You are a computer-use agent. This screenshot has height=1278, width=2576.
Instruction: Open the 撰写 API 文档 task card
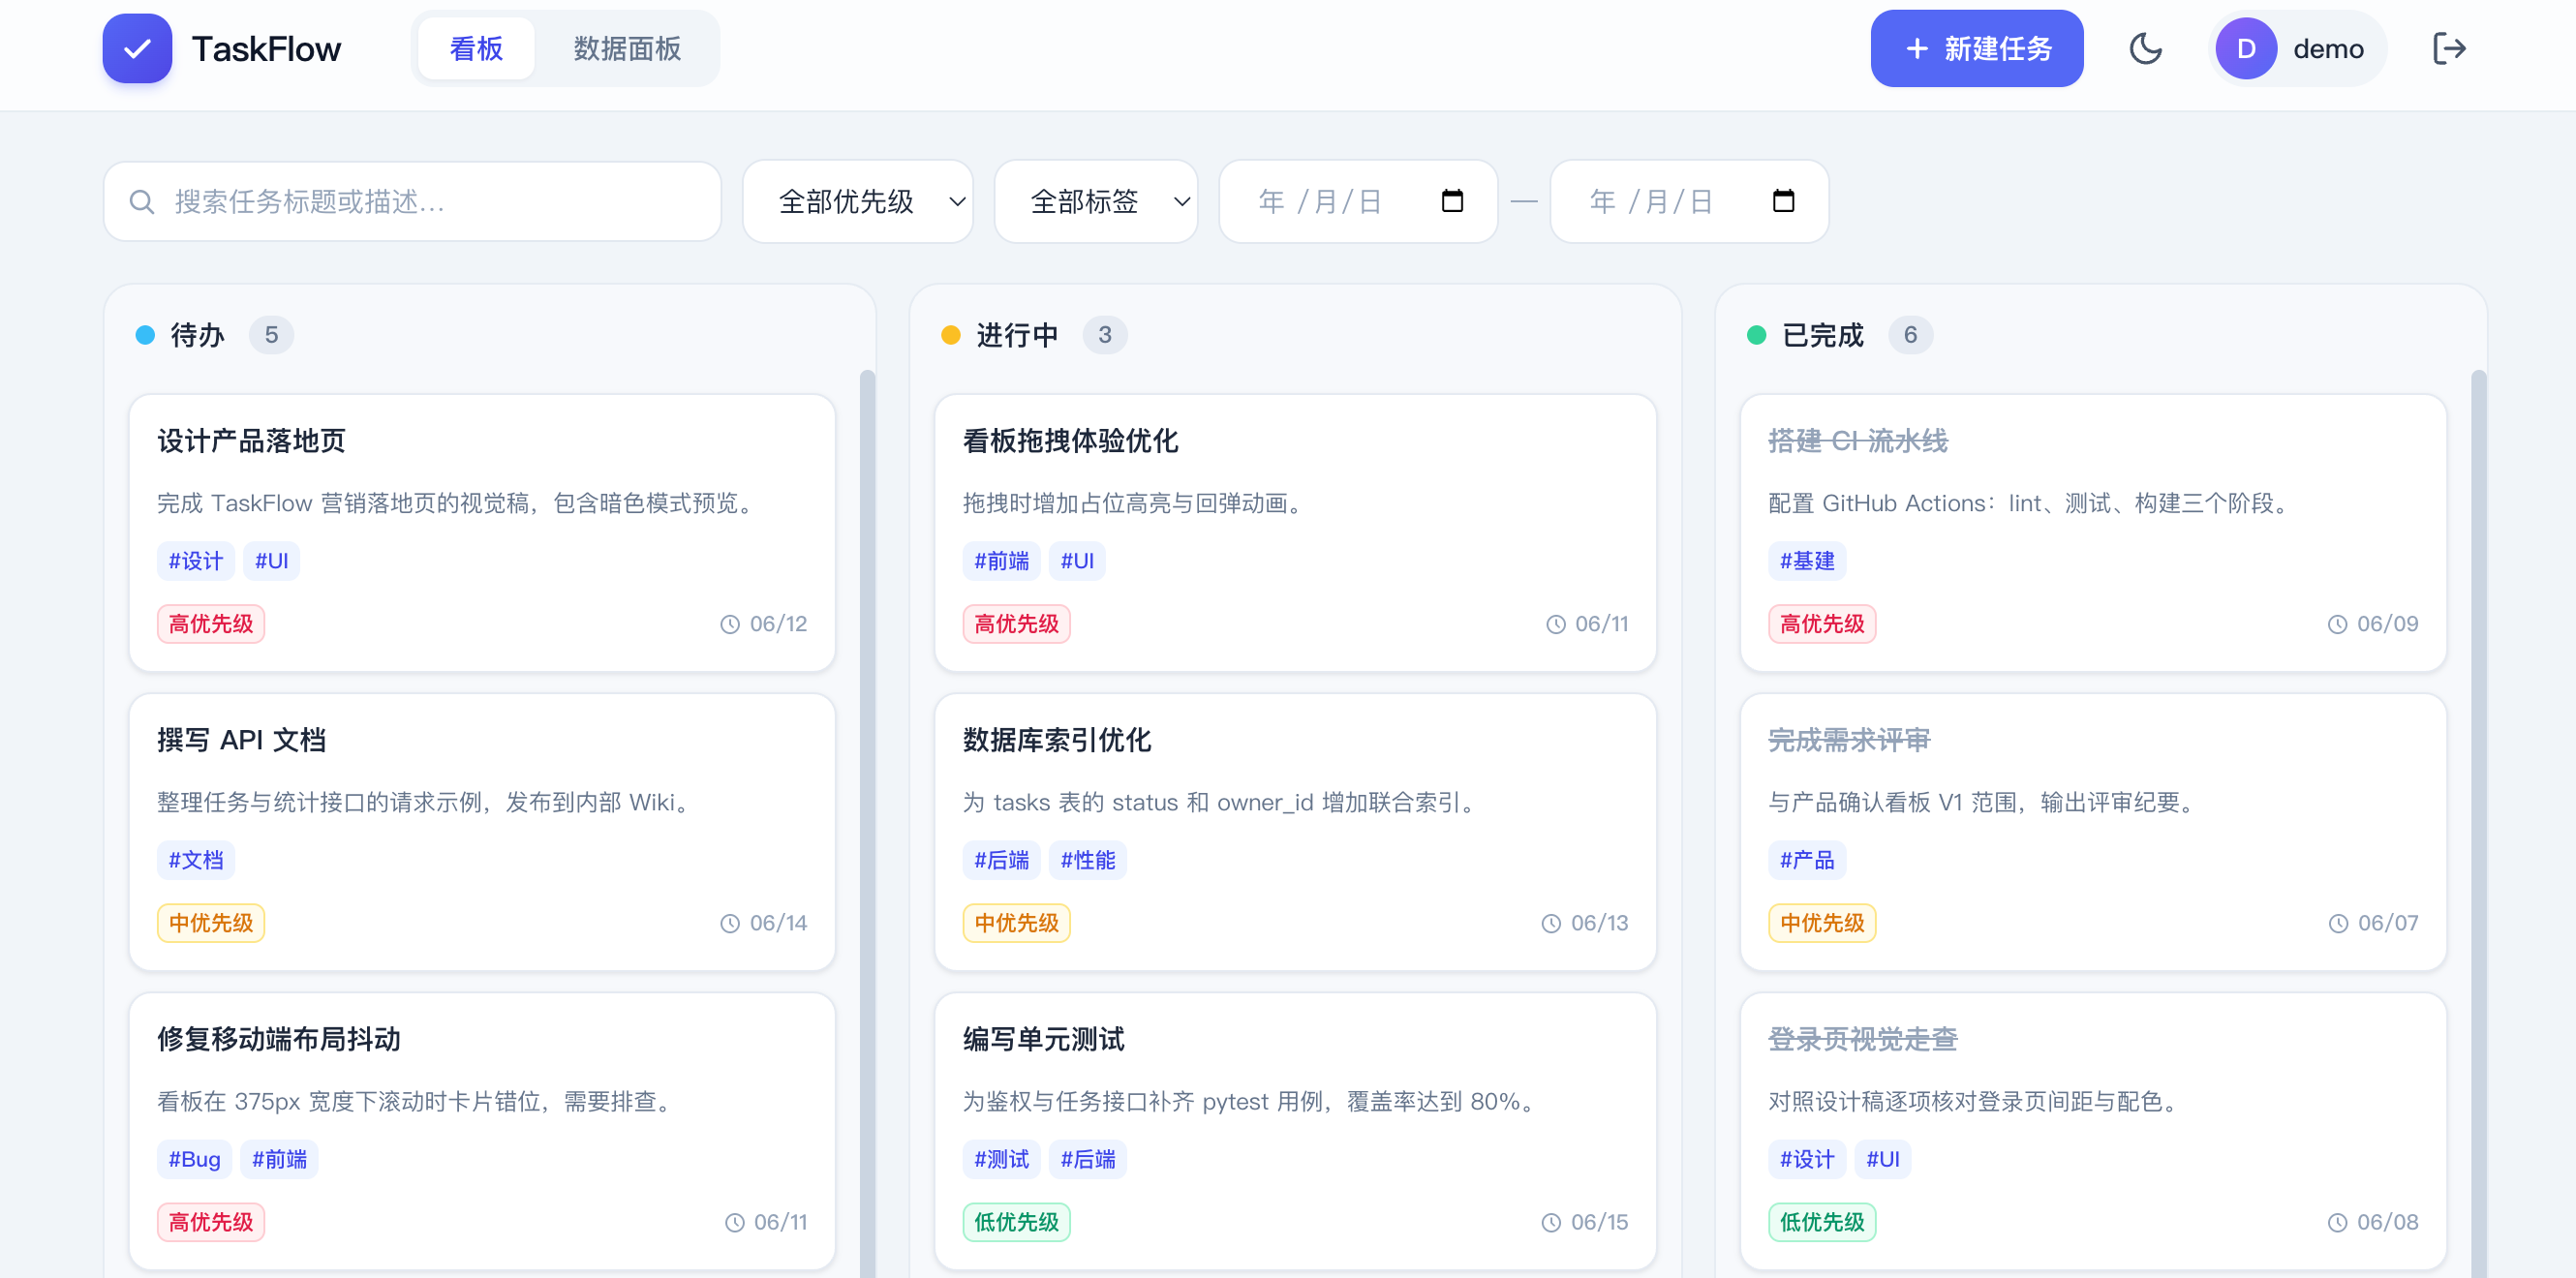482,831
